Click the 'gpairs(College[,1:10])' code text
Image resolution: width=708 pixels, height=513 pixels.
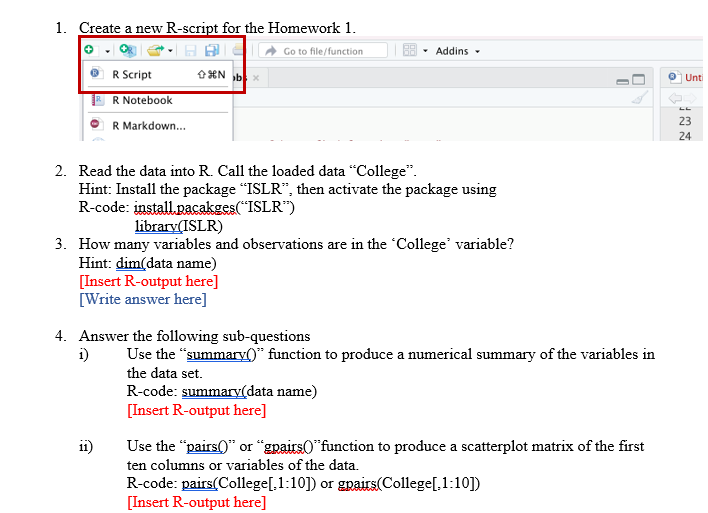point(409,483)
